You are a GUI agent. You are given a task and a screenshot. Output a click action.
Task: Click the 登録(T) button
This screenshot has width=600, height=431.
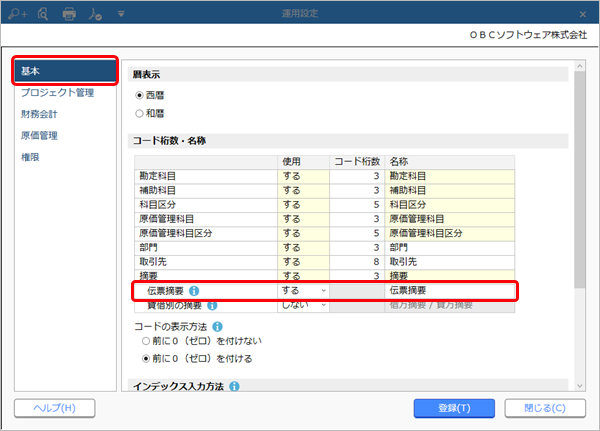click(454, 408)
